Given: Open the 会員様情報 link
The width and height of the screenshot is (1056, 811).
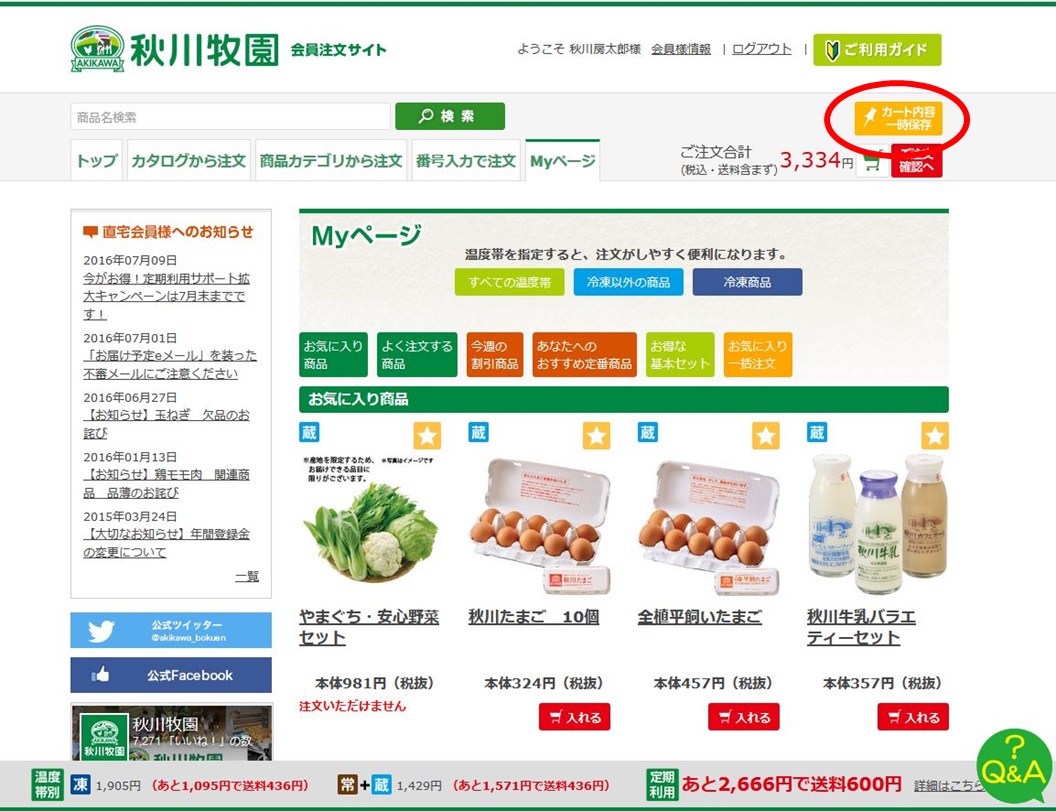Looking at the screenshot, I should click(681, 49).
